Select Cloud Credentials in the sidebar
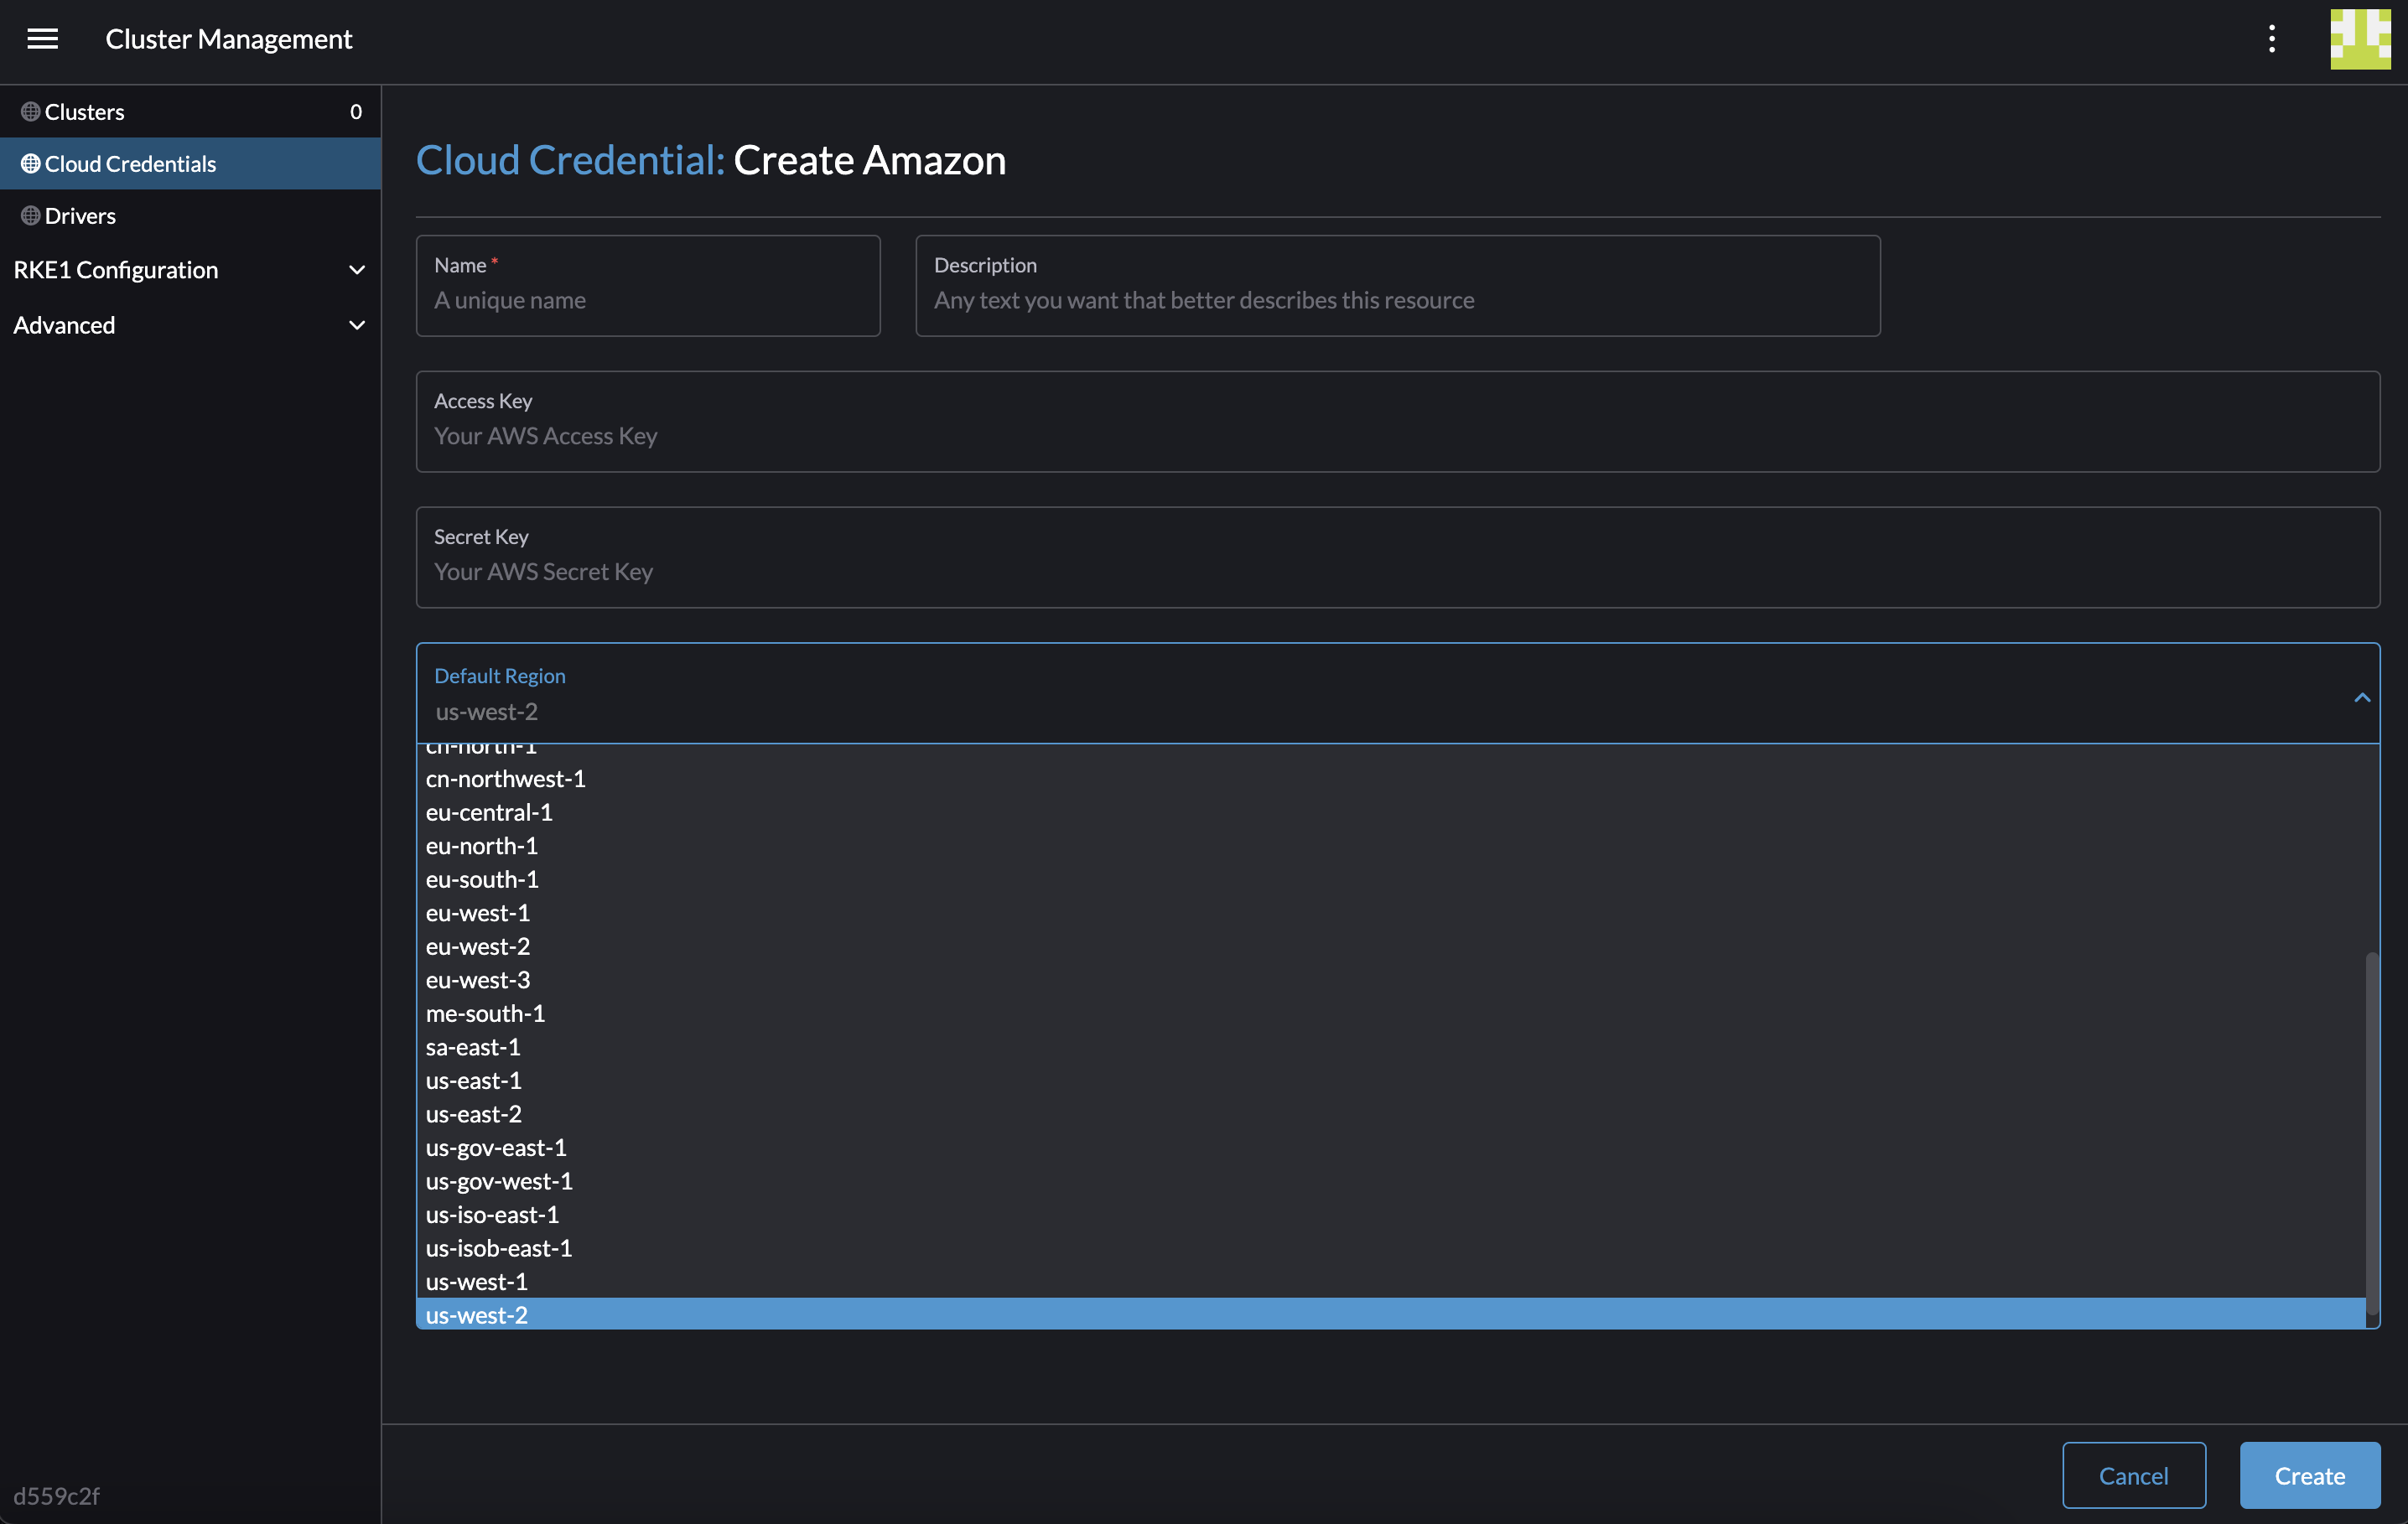This screenshot has height=1524, width=2408. pyautogui.click(x=130, y=163)
